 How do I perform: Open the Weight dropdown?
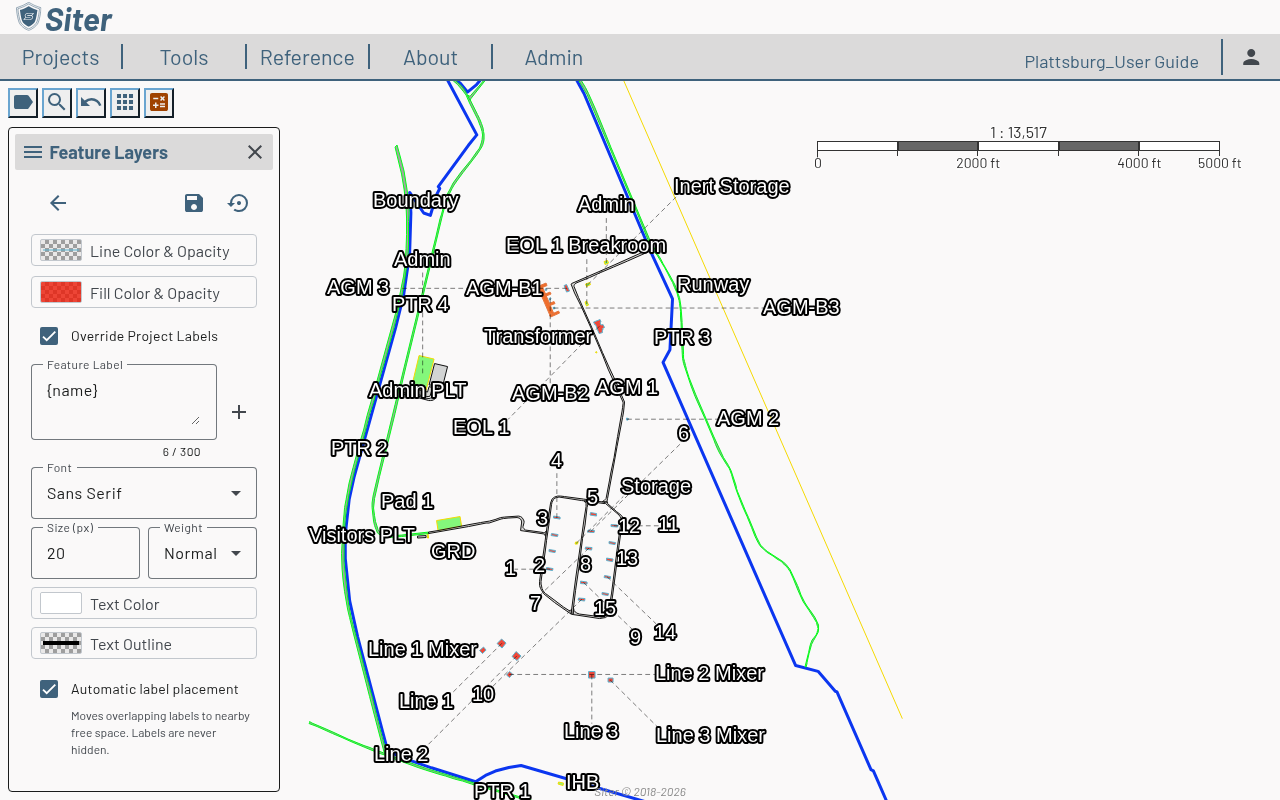pos(202,553)
